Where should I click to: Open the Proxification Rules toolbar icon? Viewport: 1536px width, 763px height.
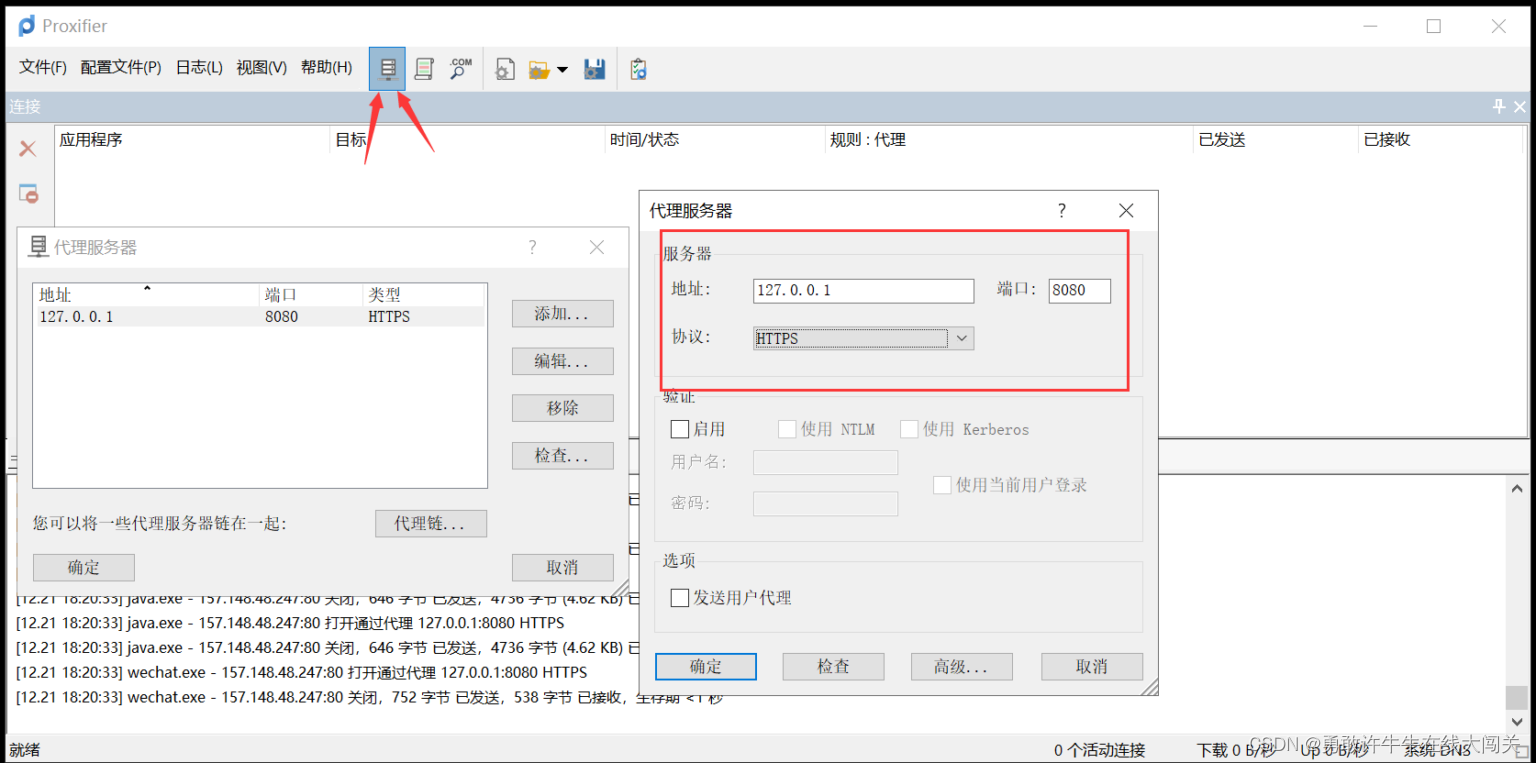424,69
